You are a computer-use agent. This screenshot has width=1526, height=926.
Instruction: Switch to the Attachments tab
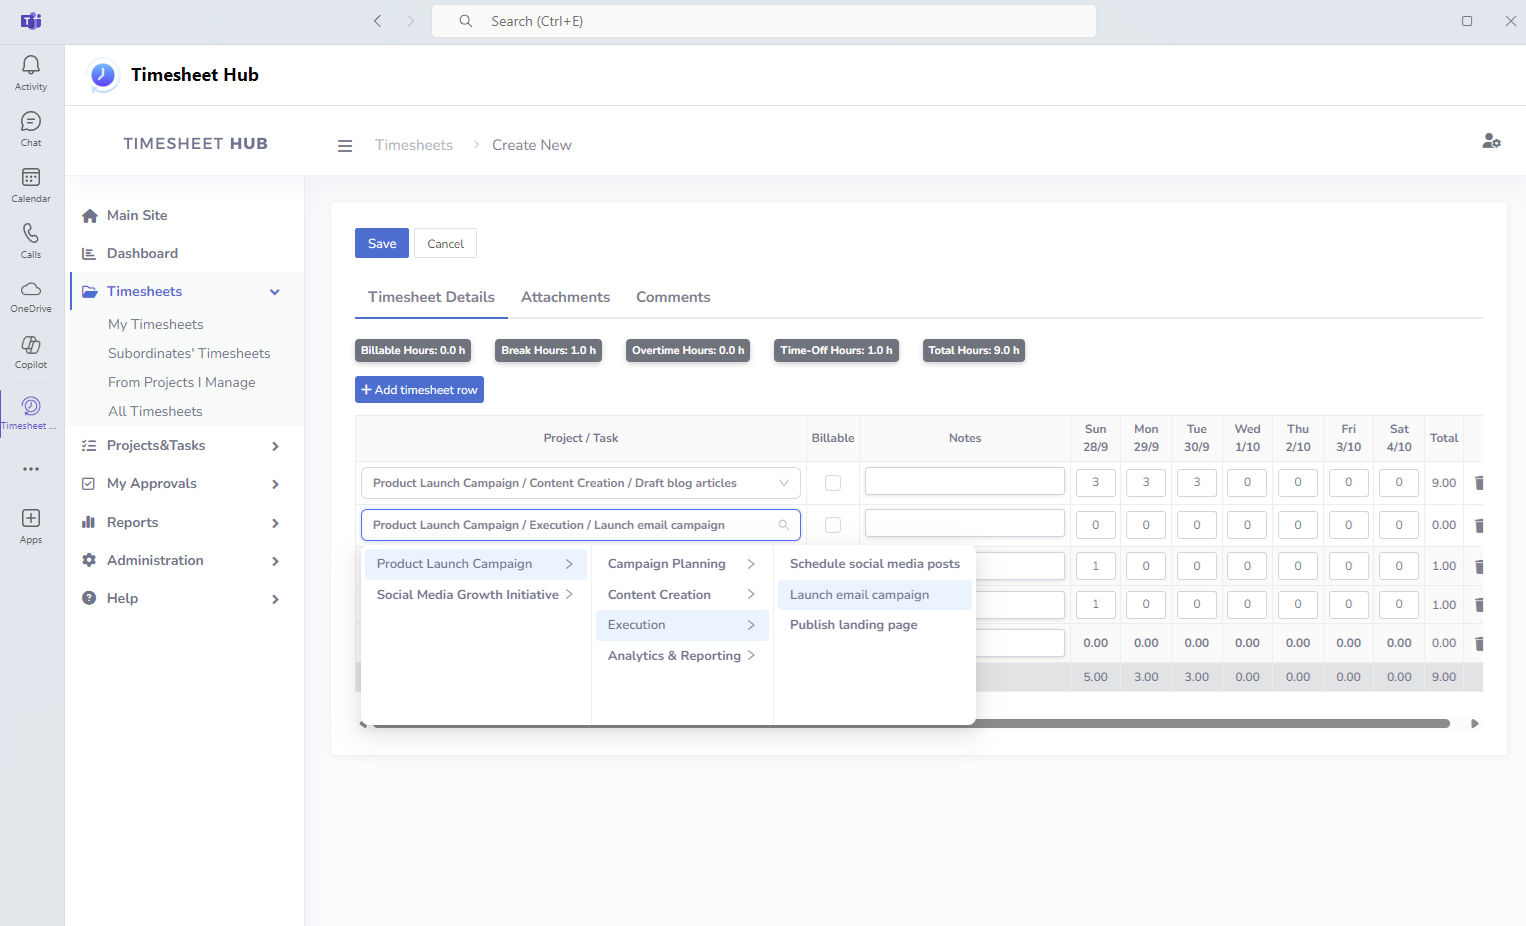click(x=565, y=297)
